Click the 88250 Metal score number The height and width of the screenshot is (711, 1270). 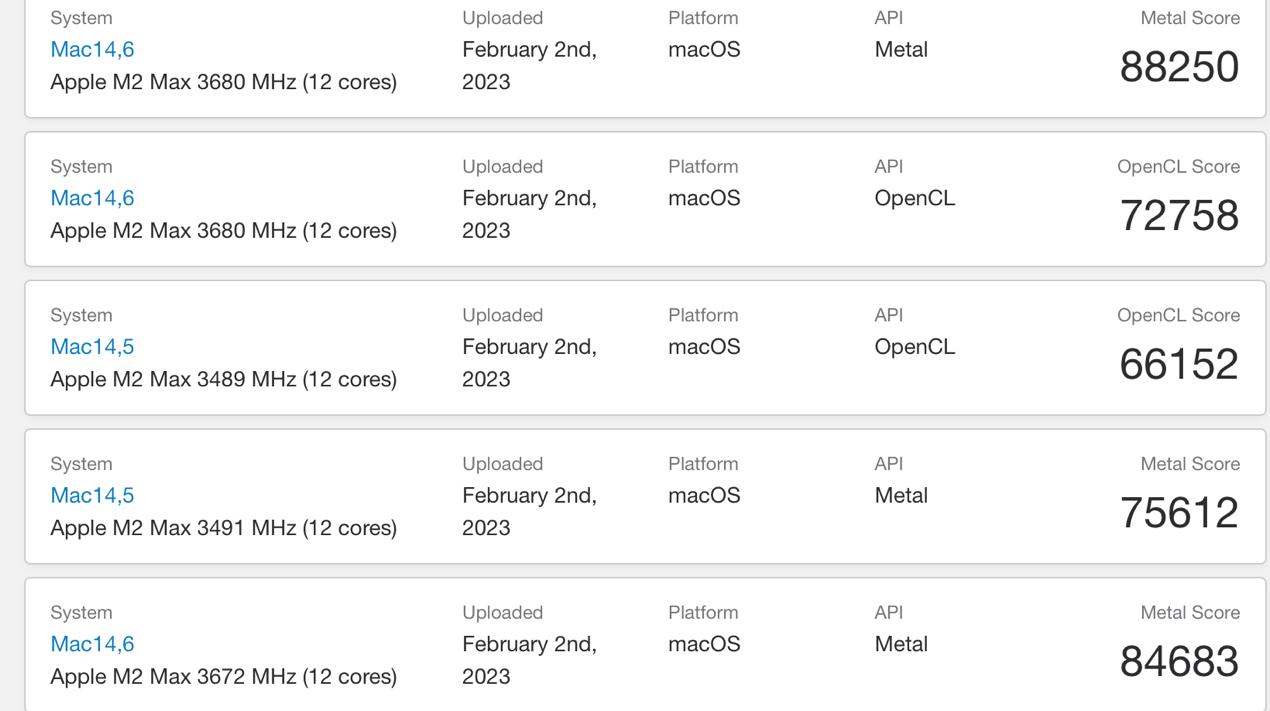click(x=1179, y=67)
